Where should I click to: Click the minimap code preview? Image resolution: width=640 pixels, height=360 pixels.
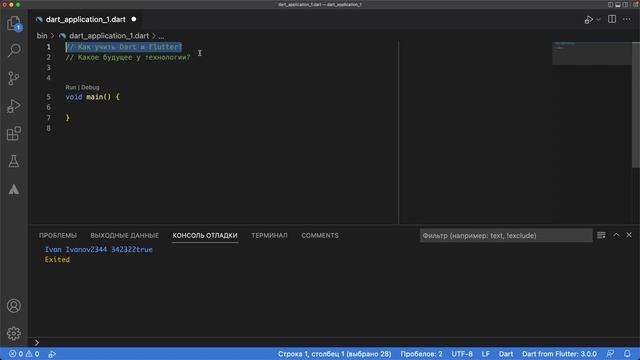click(x=592, y=53)
